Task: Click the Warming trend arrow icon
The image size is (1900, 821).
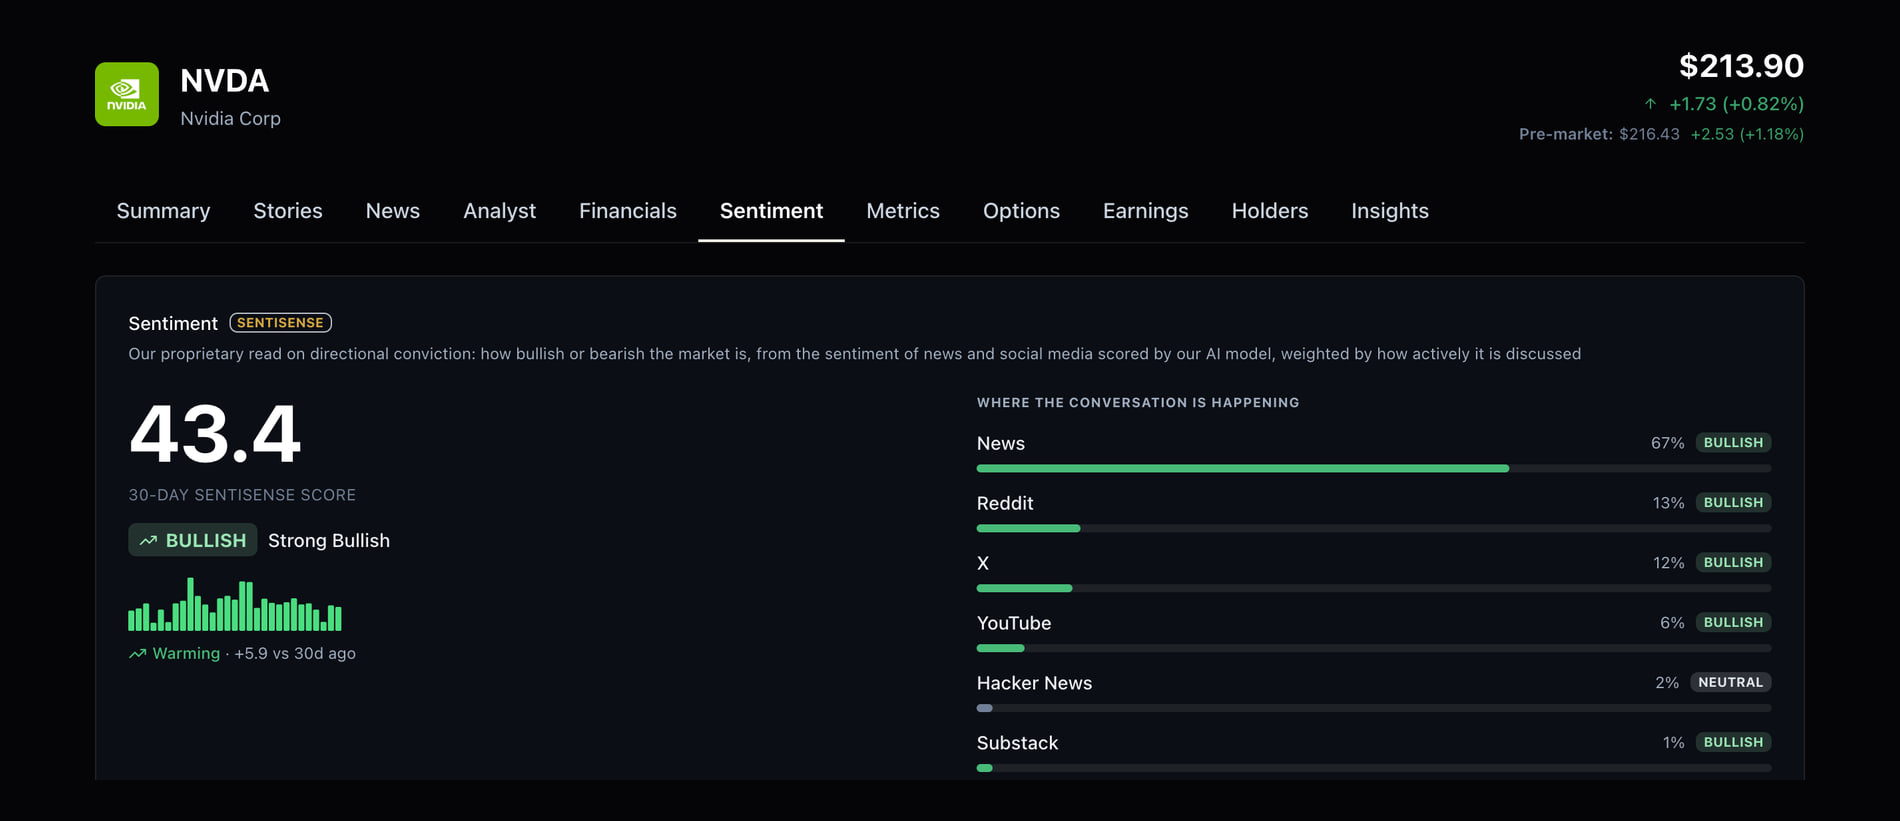Action: 137,654
